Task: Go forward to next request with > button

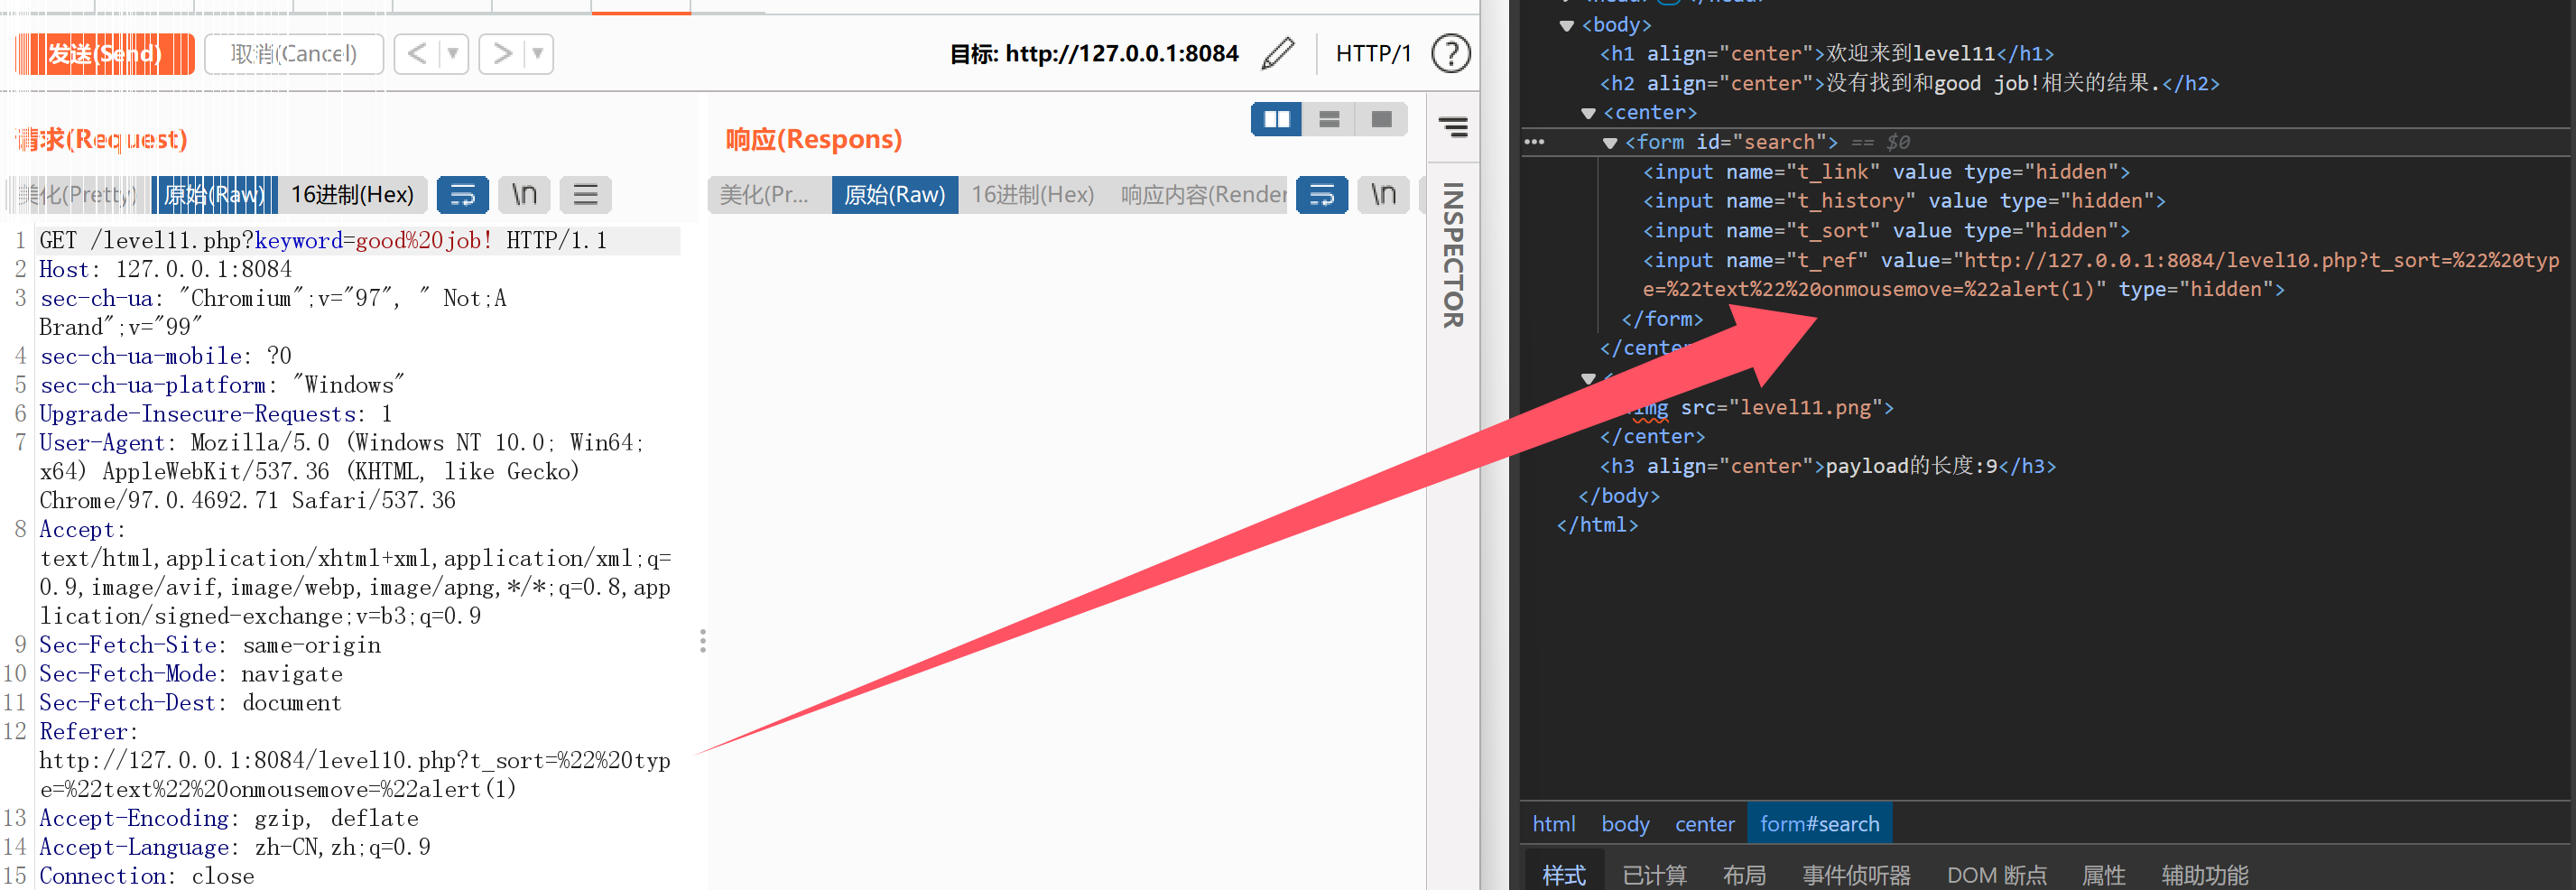Action: tap(502, 53)
